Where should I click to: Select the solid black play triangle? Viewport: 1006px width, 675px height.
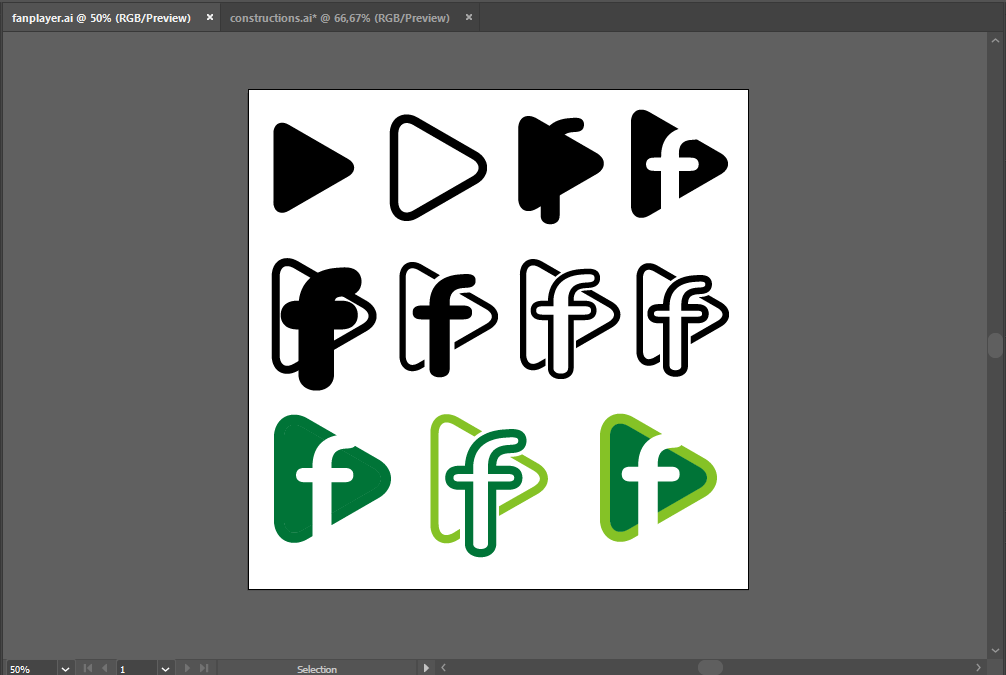[313, 167]
